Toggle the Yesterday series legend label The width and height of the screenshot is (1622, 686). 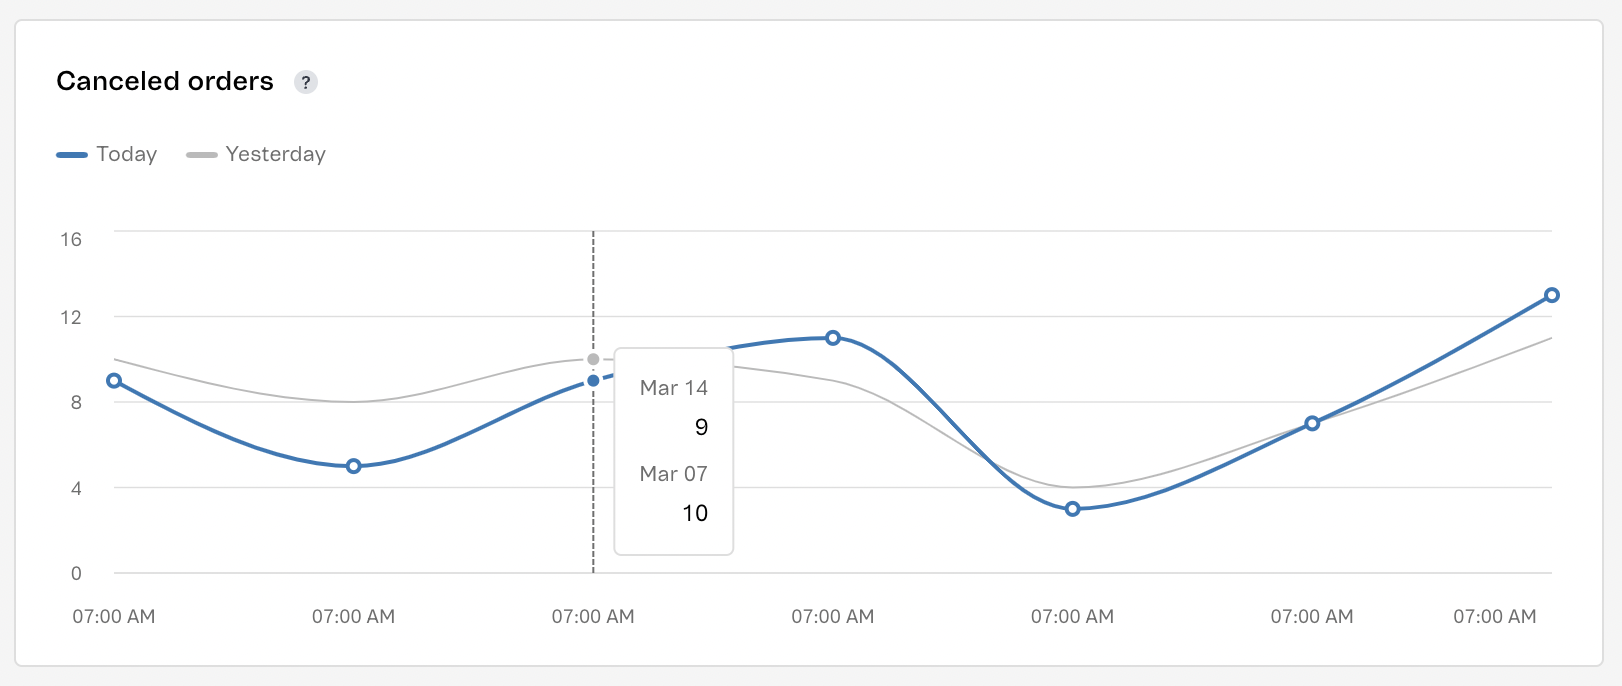point(276,154)
